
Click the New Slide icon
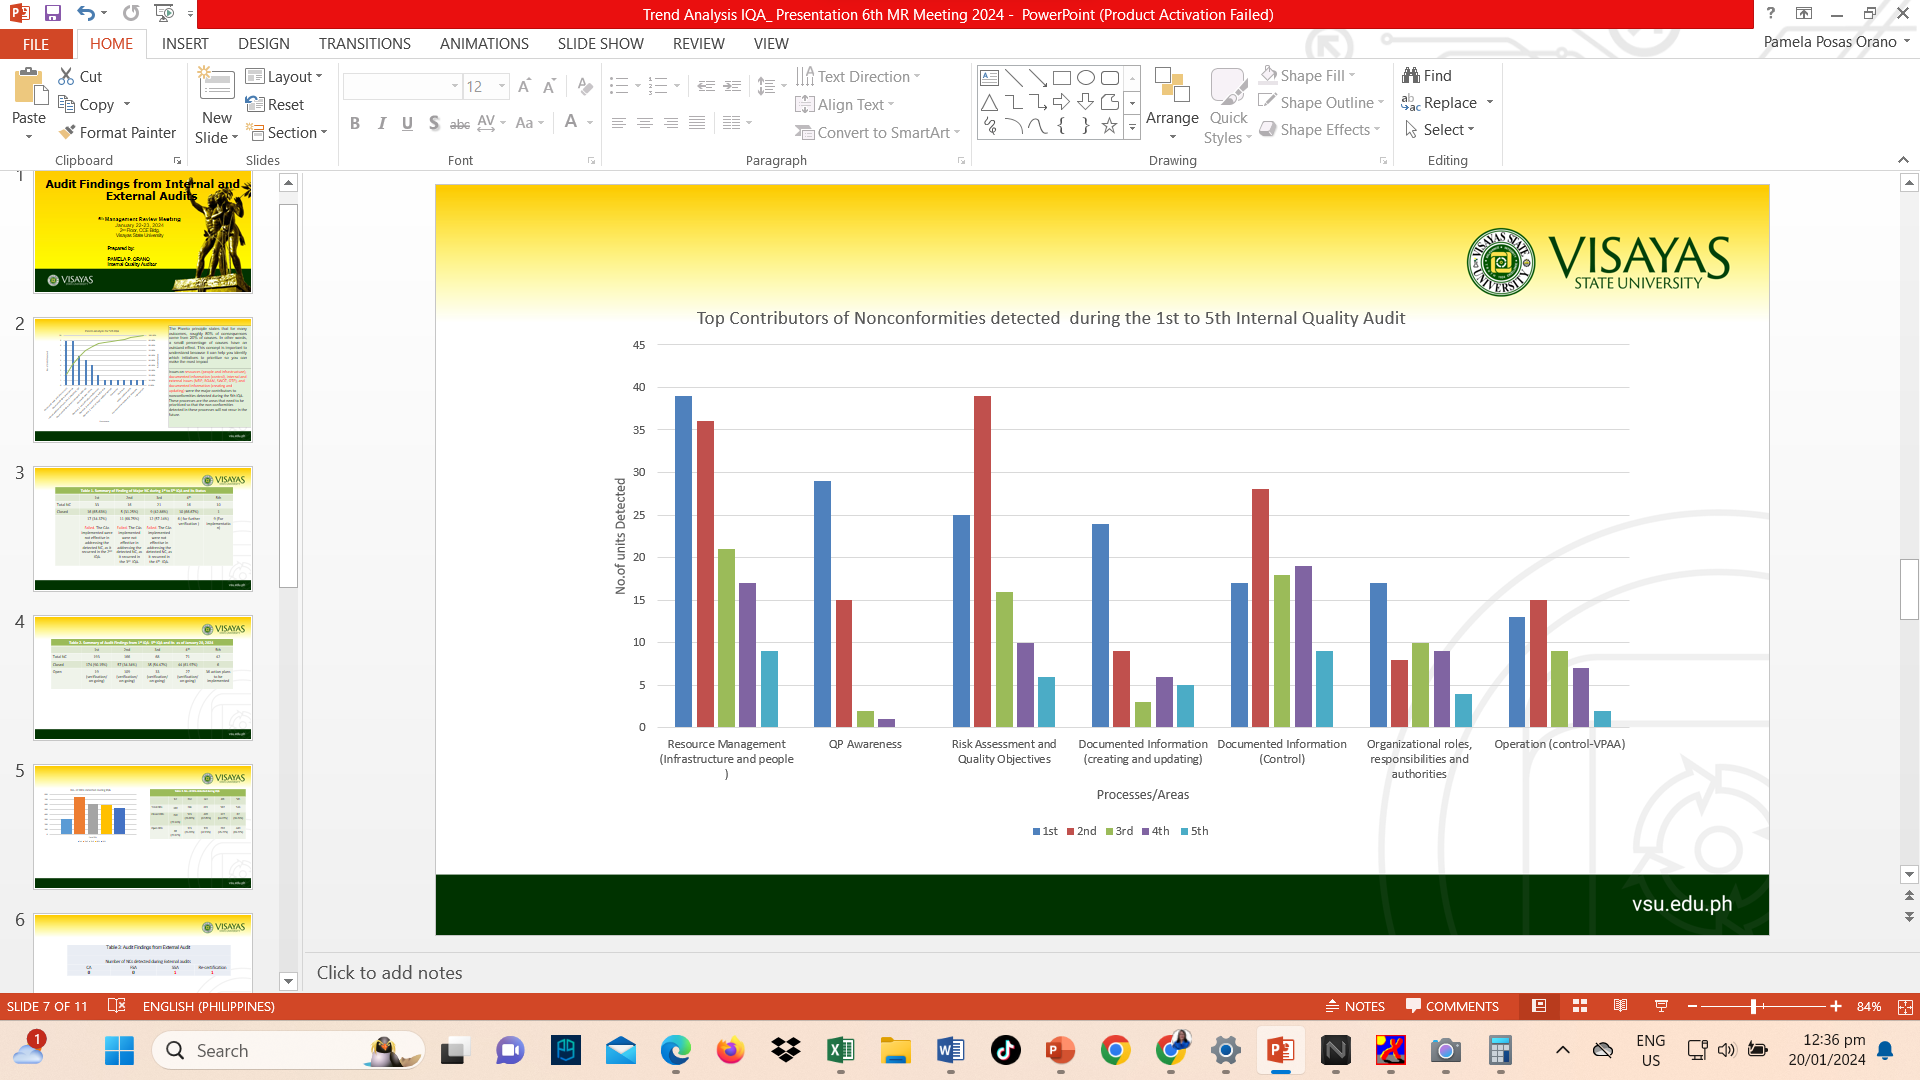(216, 85)
